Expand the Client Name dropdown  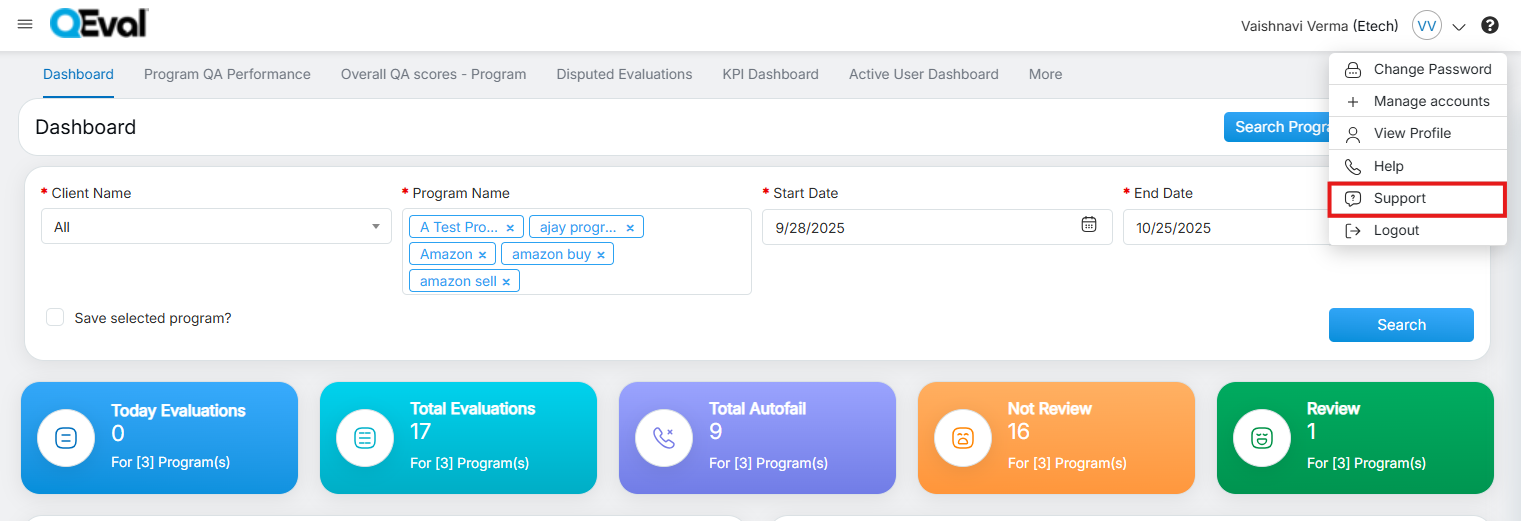tap(375, 227)
